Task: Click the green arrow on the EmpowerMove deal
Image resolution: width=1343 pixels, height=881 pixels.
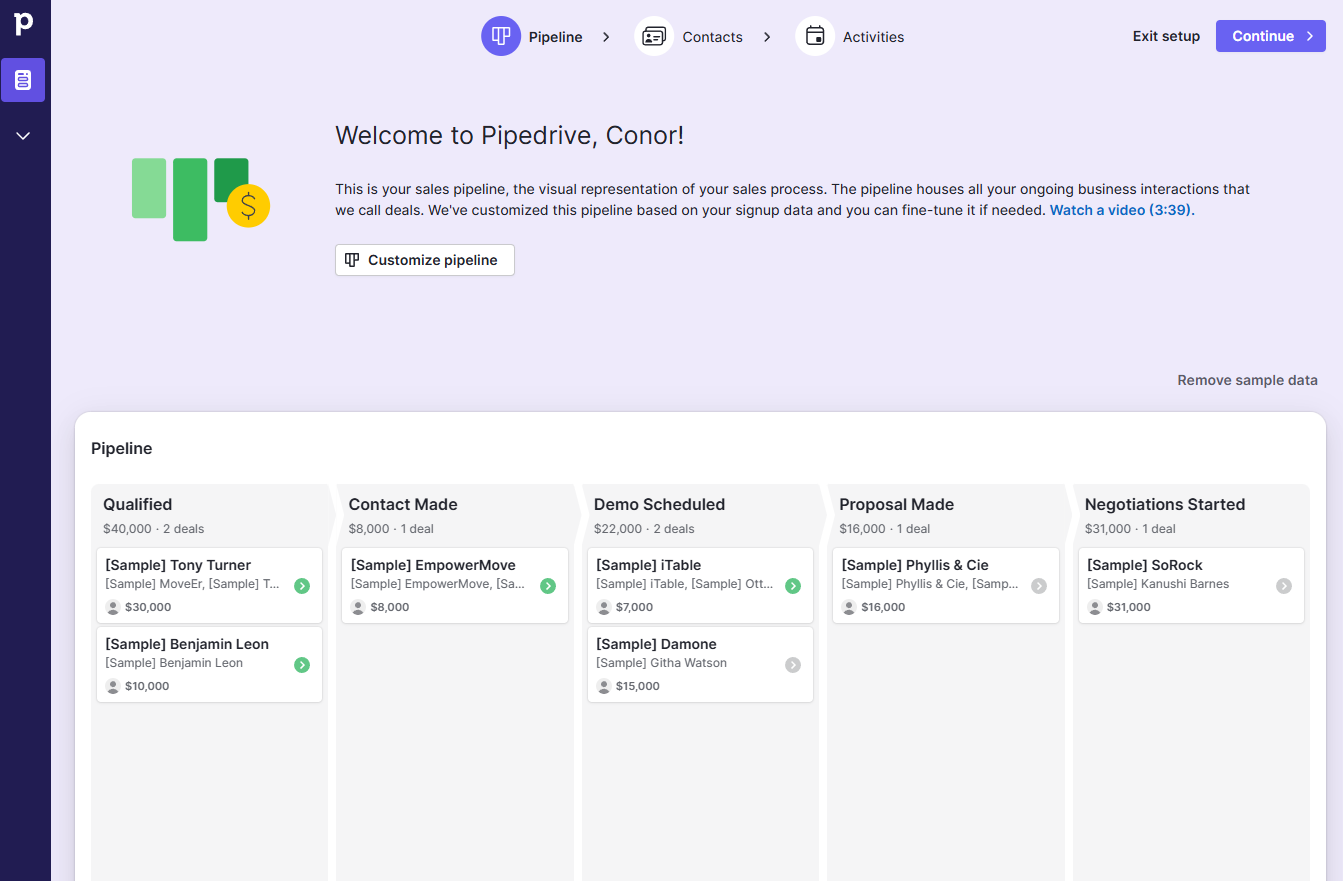Action: pos(548,586)
